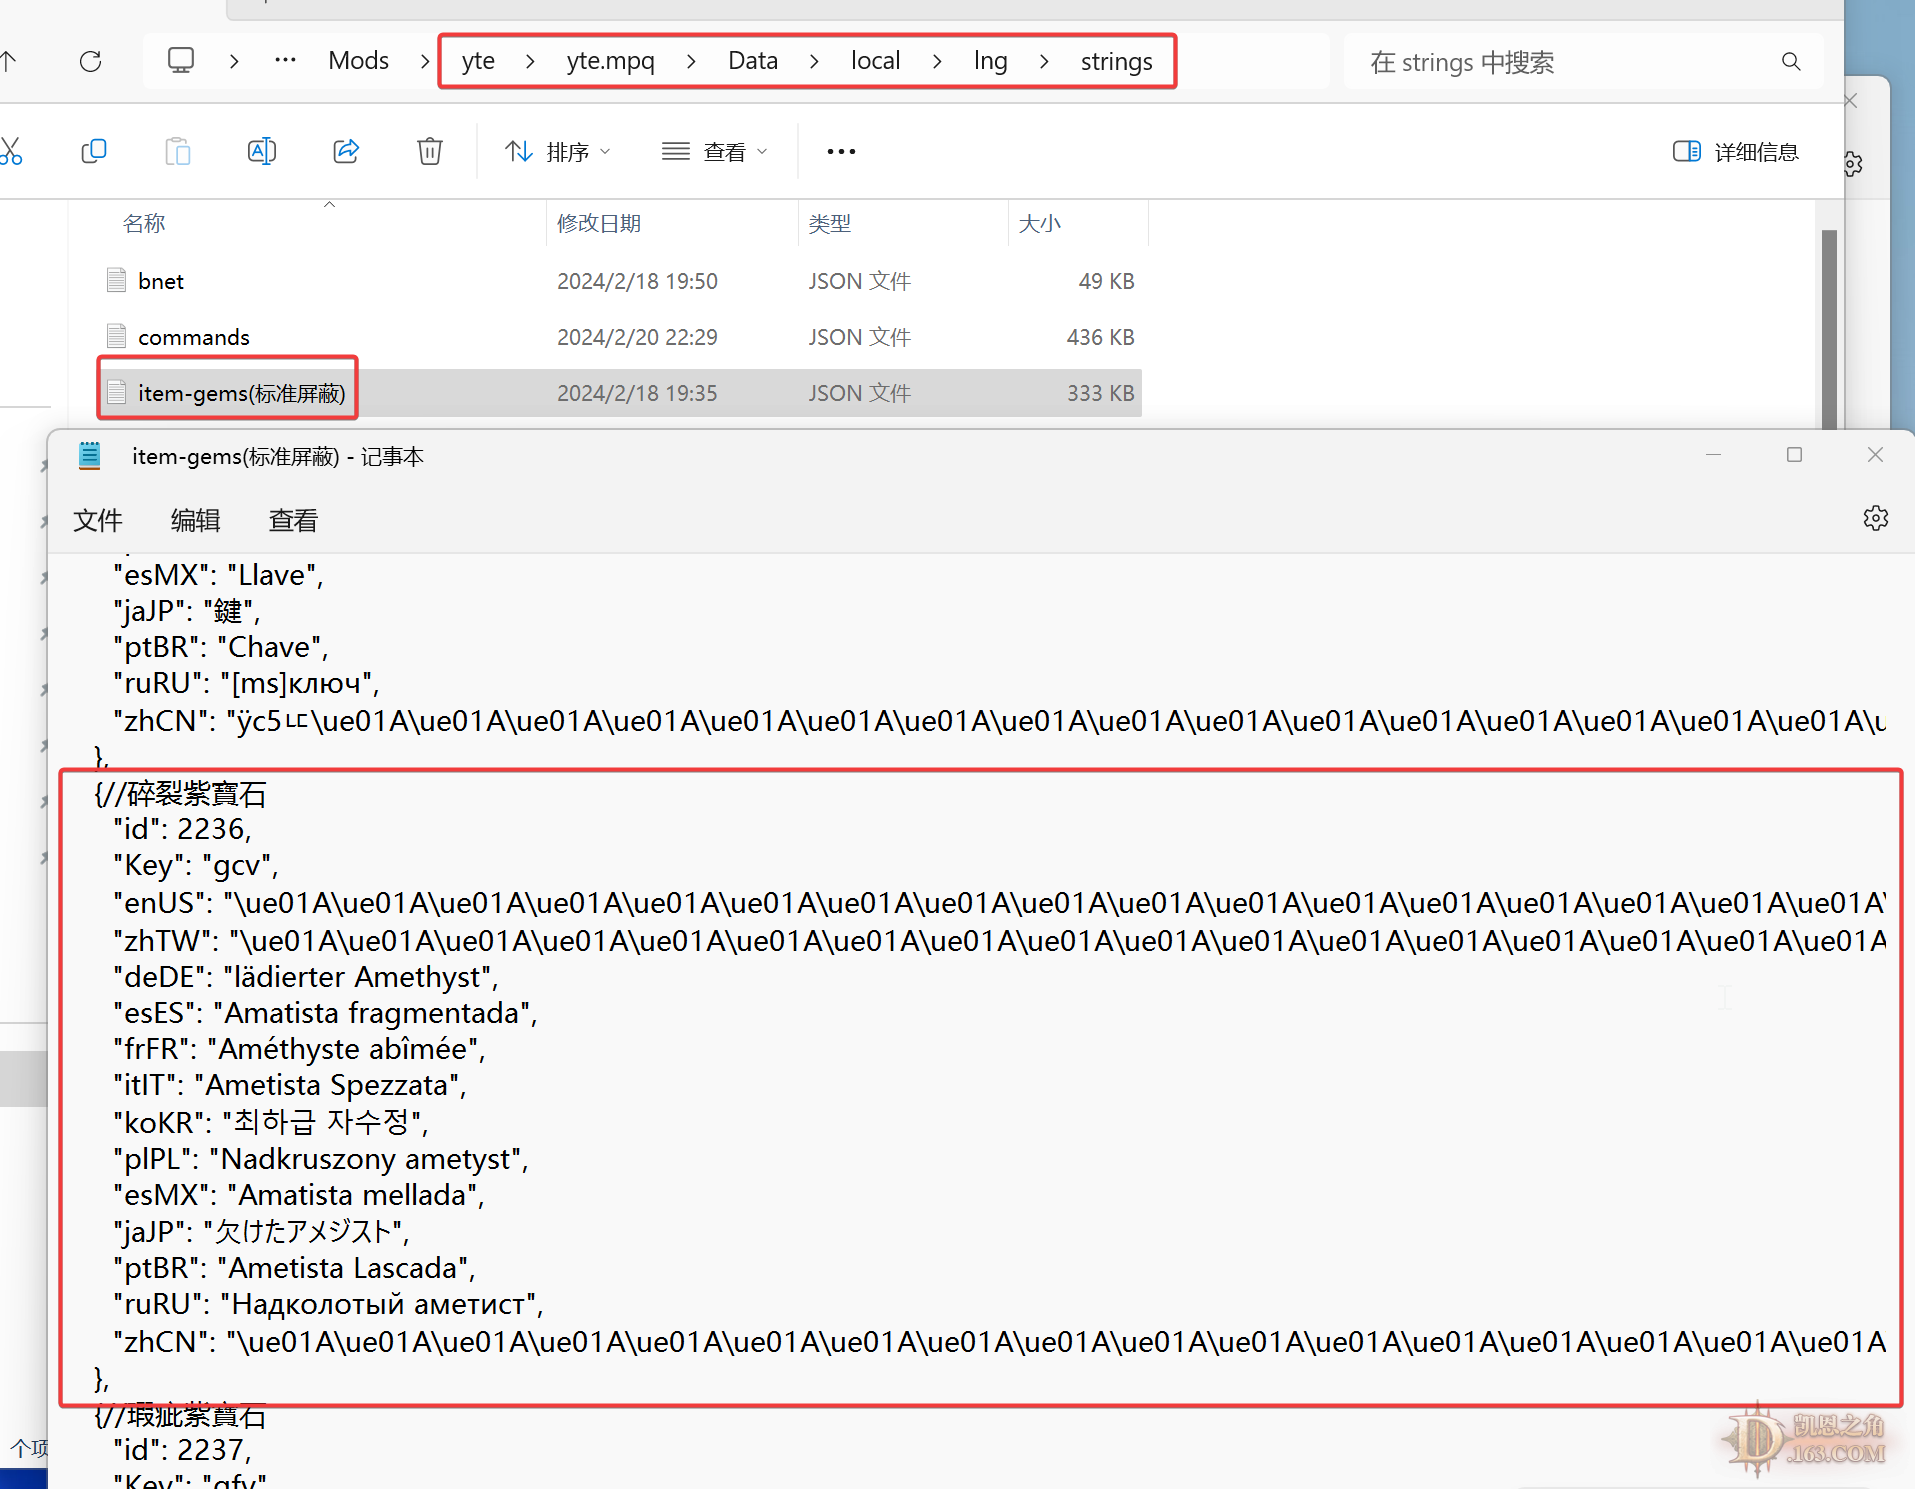Click the Cut scissors icon
The width and height of the screenshot is (1915, 1489).
pyautogui.click(x=10, y=151)
